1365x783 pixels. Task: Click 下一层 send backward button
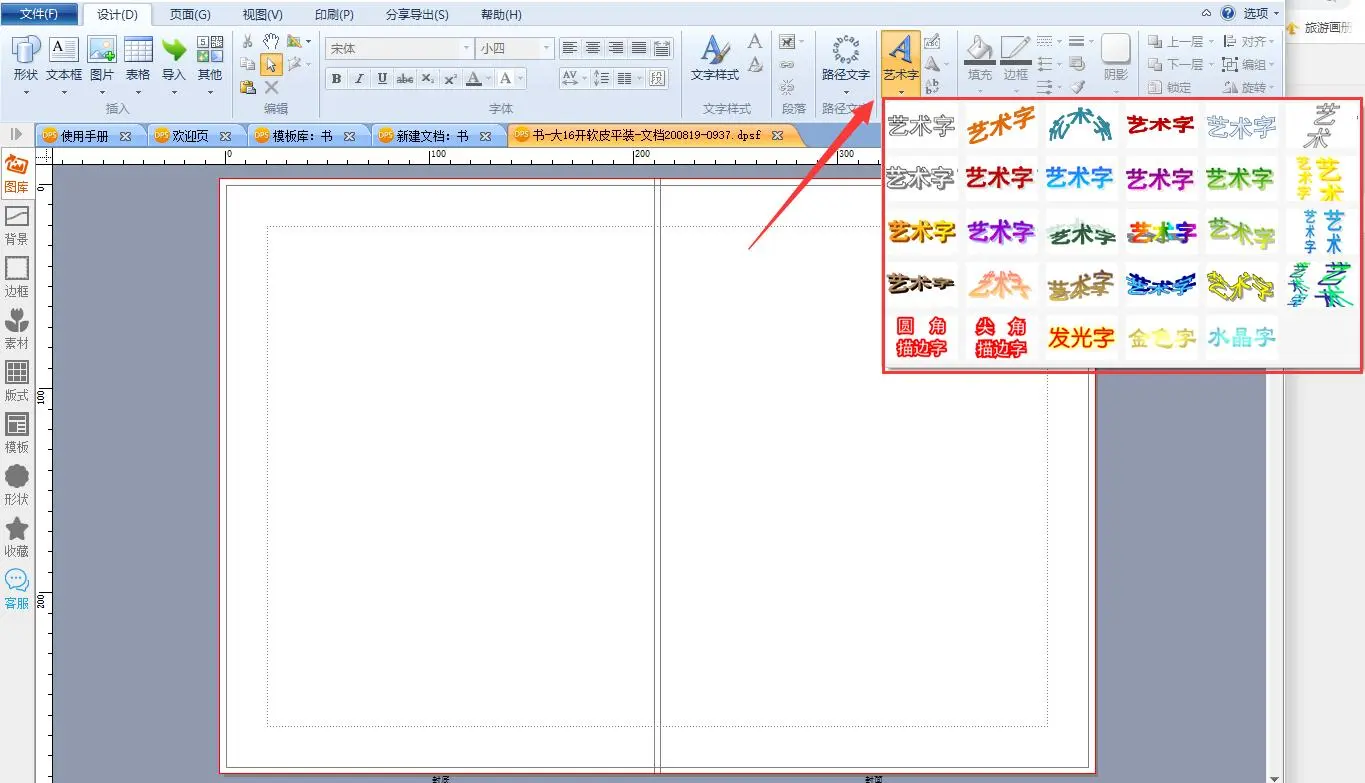(1179, 65)
